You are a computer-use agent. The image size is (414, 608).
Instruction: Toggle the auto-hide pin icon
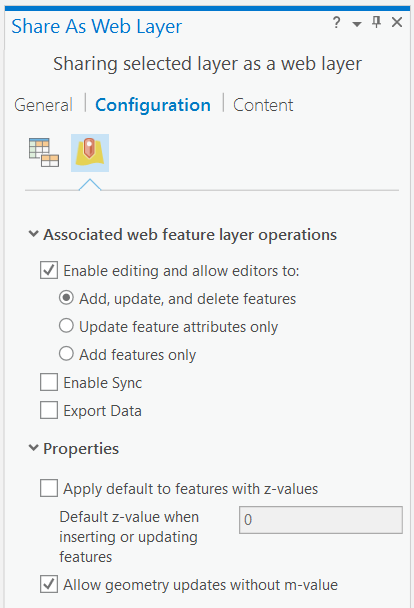pyautogui.click(x=376, y=22)
